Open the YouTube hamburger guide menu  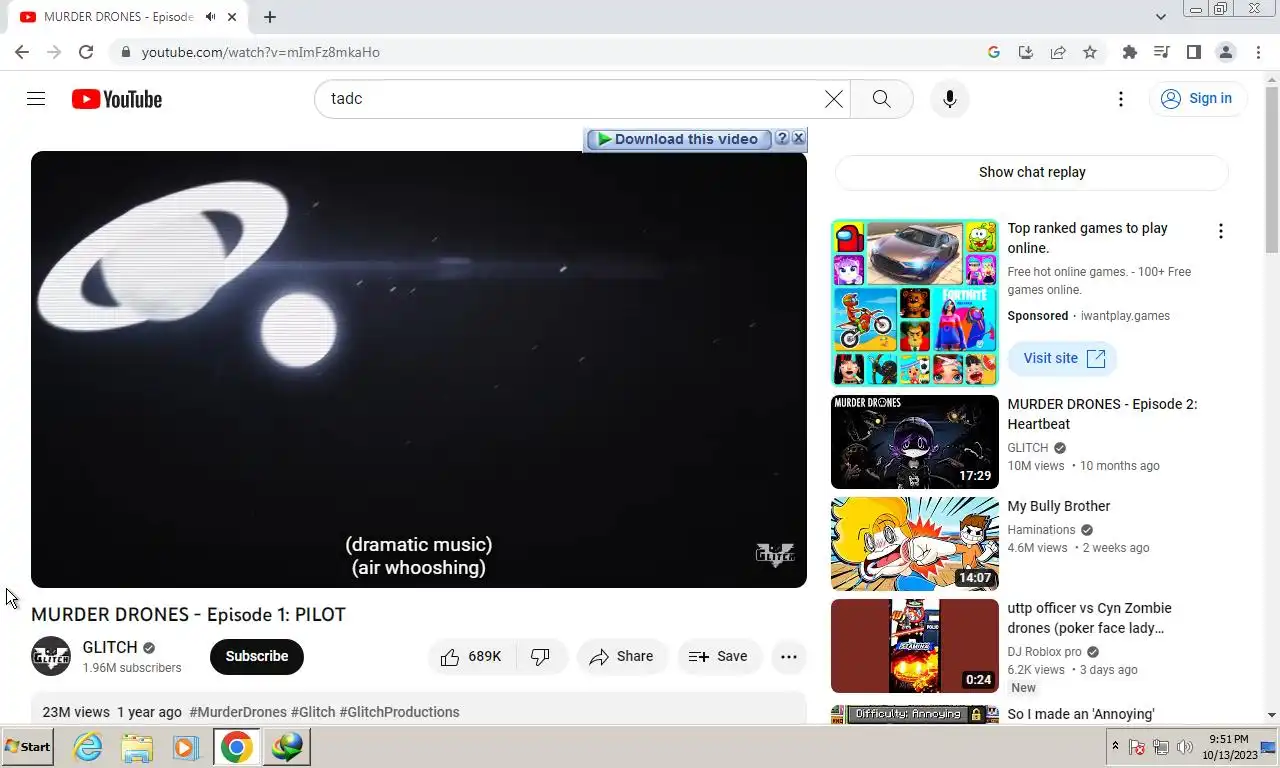[36, 98]
